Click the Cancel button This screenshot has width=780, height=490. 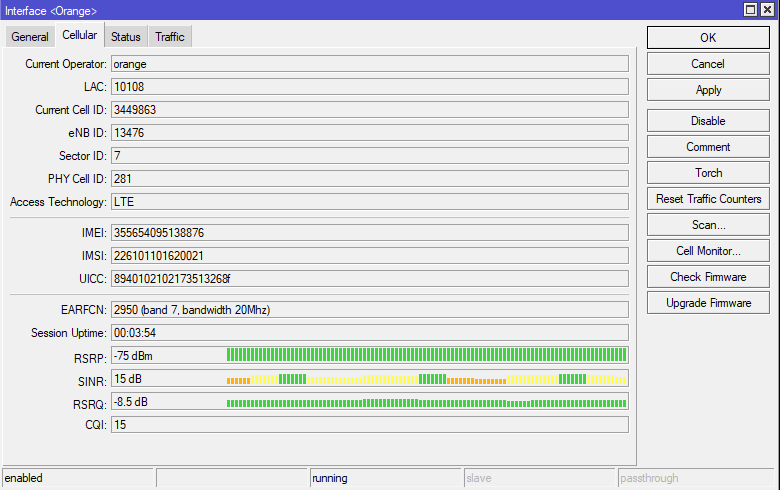tap(708, 64)
